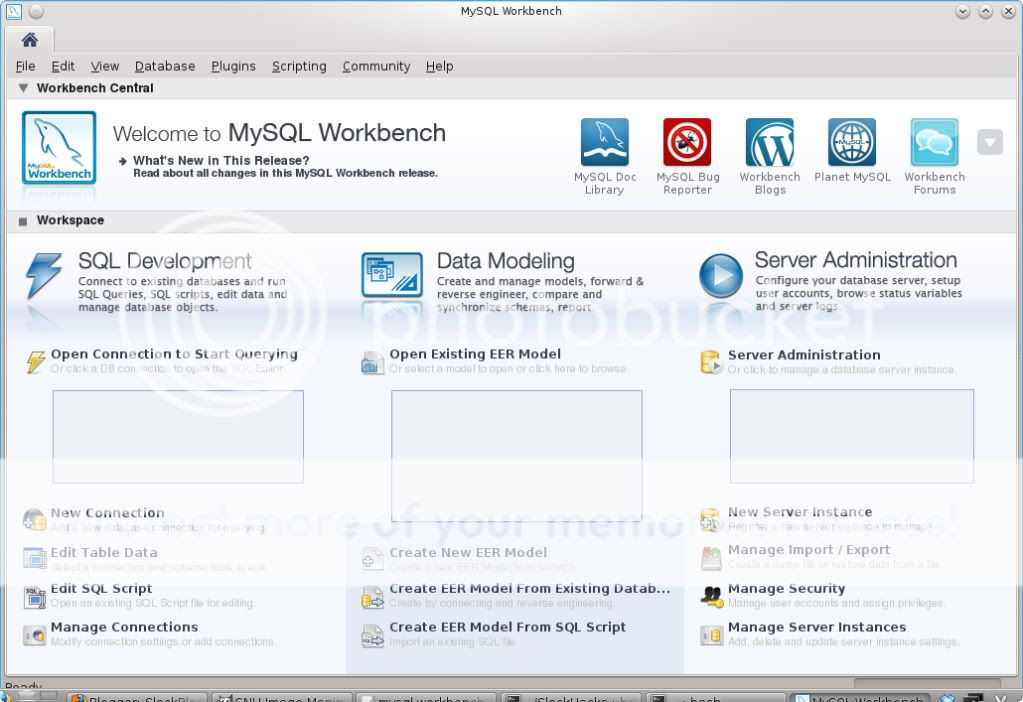Click the Manage Security link

(x=787, y=588)
